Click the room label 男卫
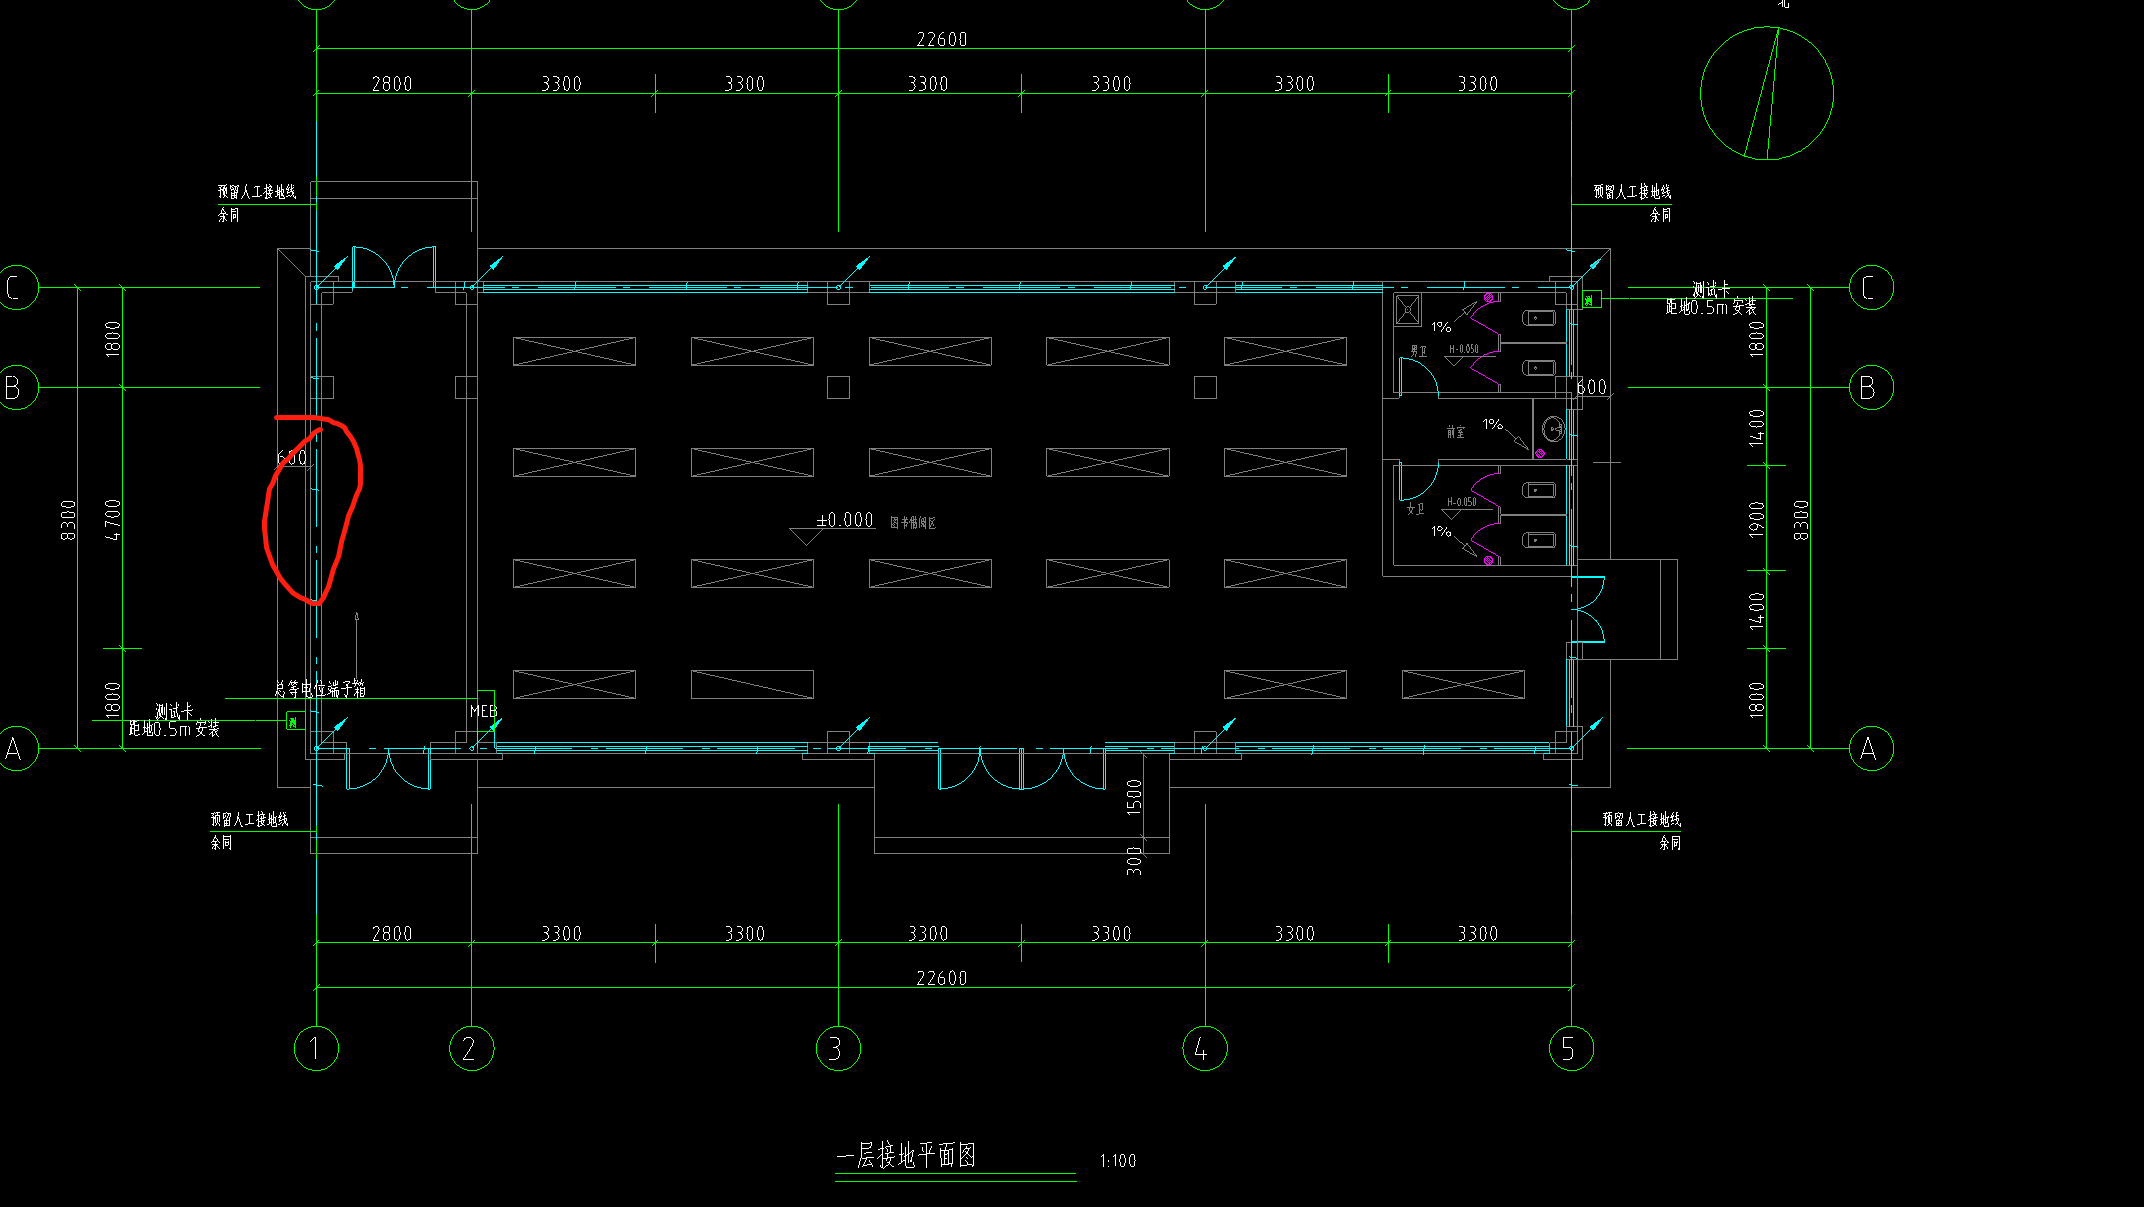This screenshot has height=1207, width=2144. click(x=1419, y=351)
